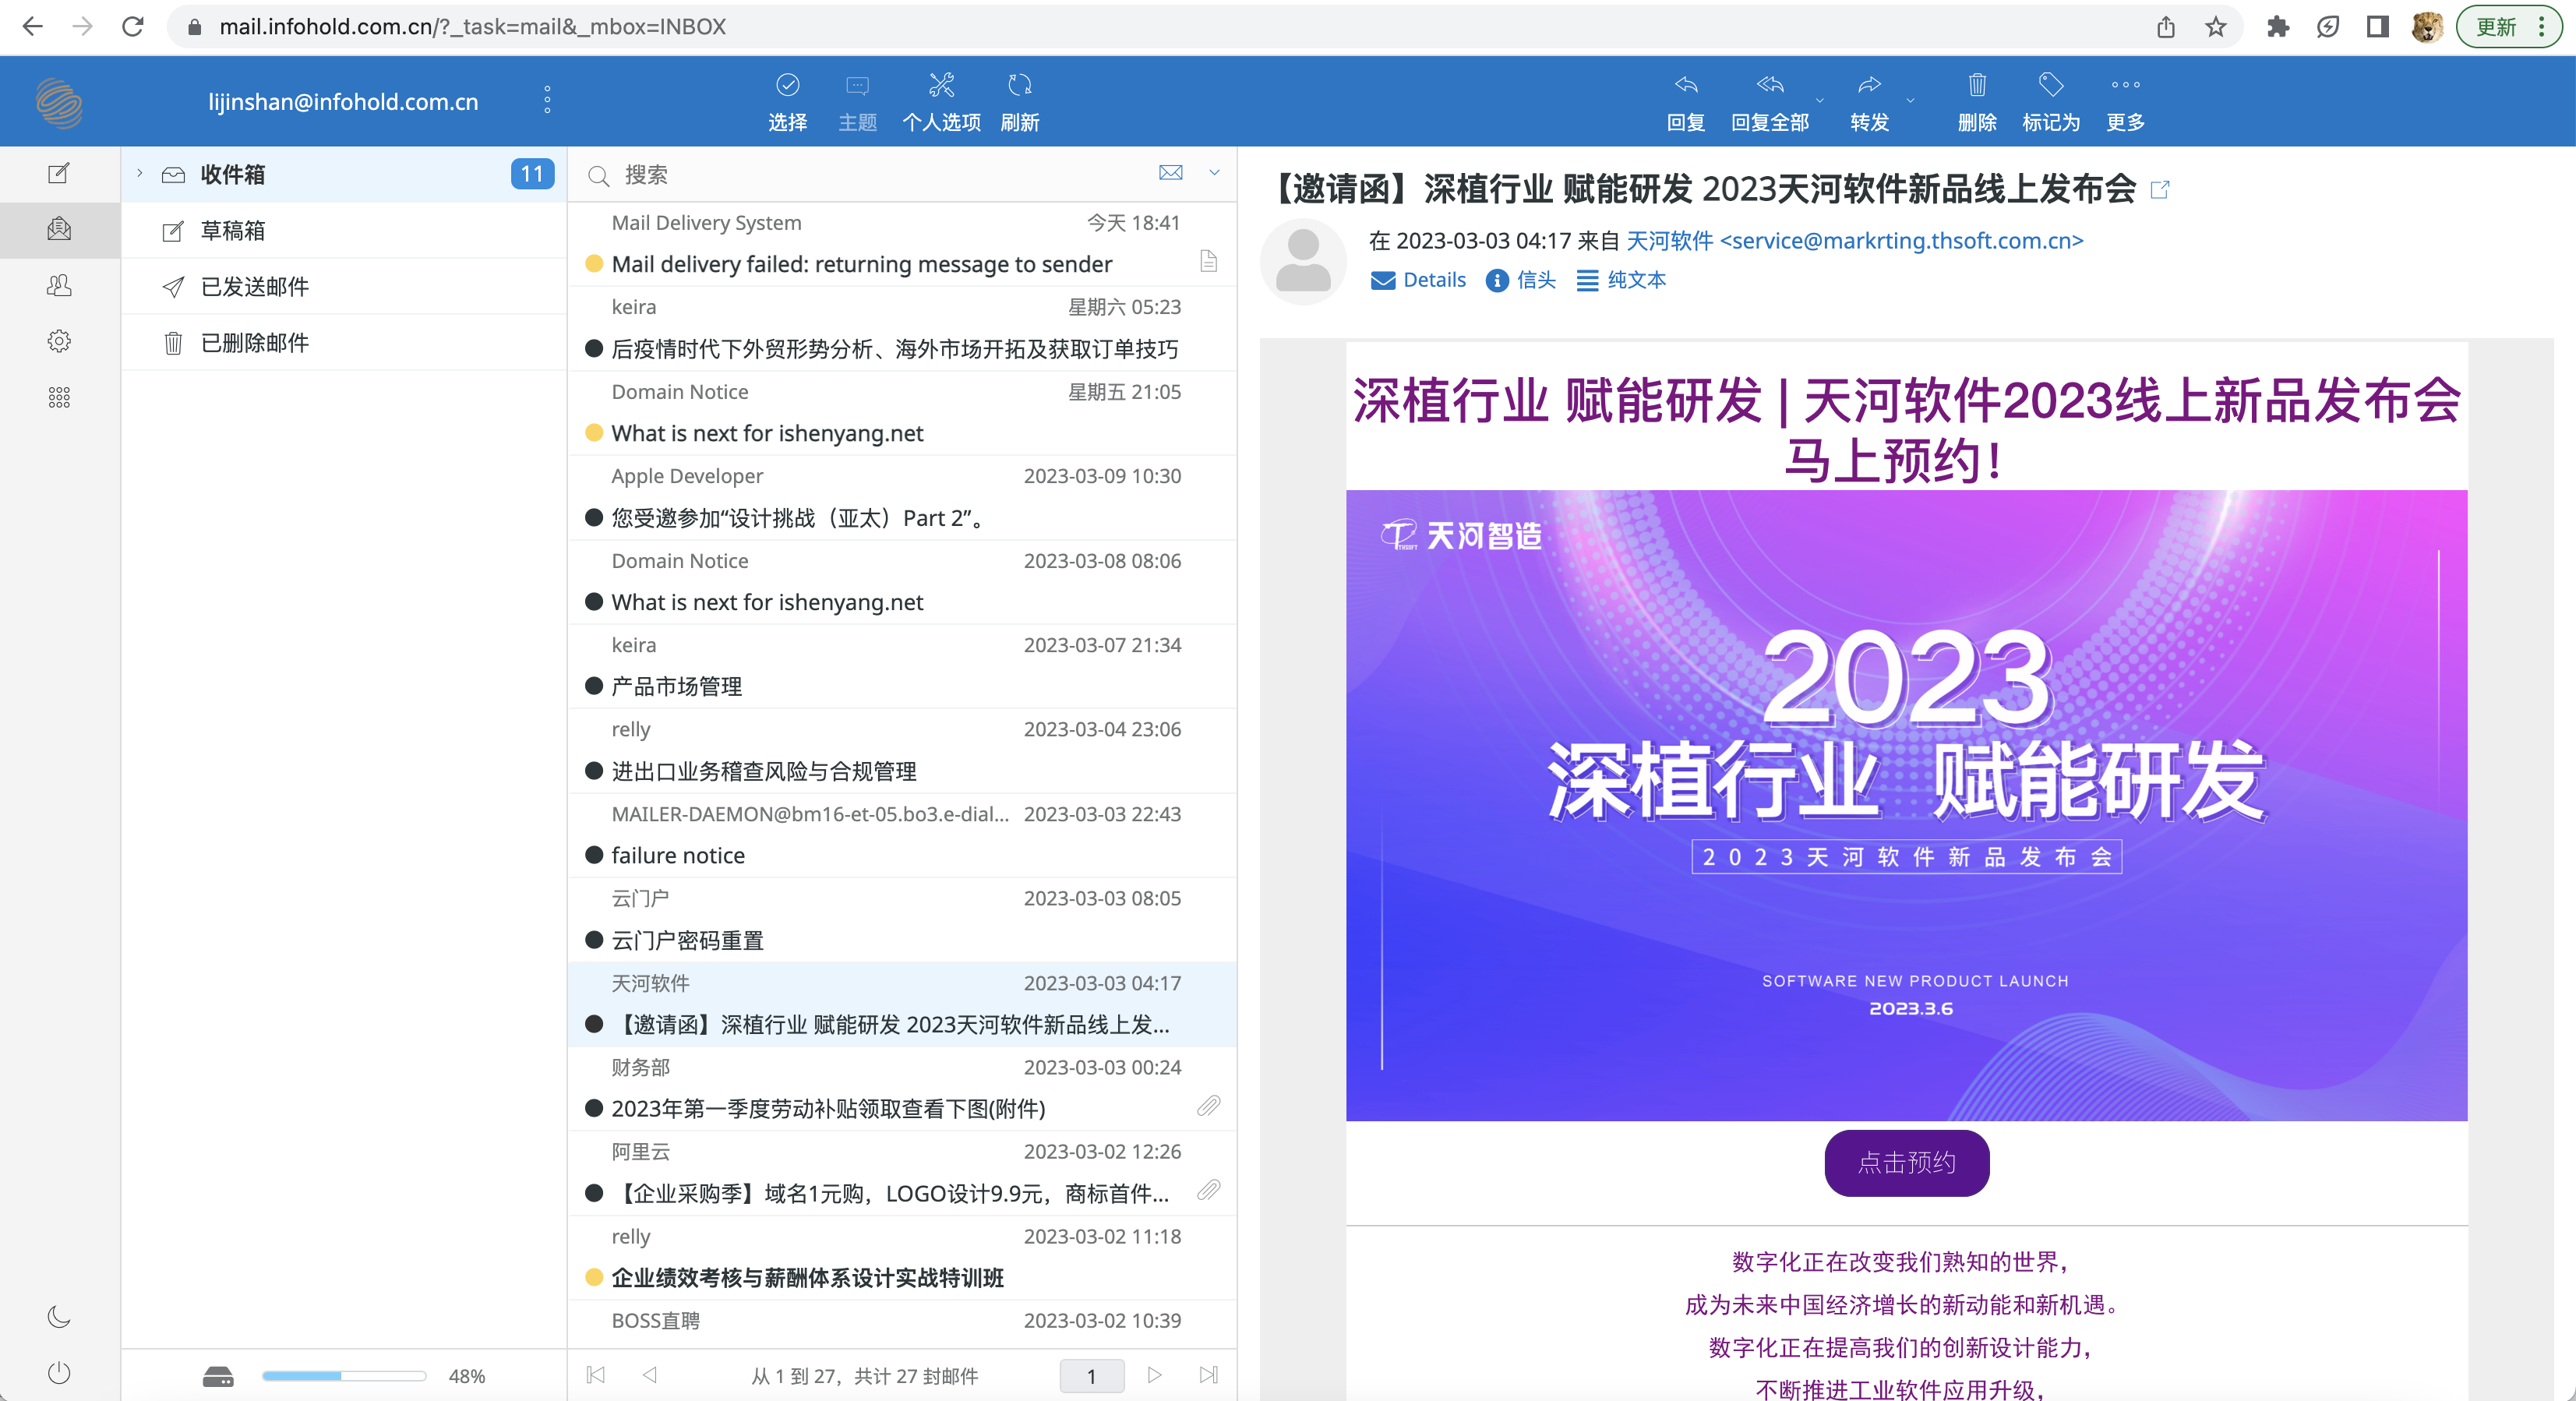Screen dimensions: 2576x1401
Task: Click the 删除 (Delete) trash icon
Action: (1977, 102)
